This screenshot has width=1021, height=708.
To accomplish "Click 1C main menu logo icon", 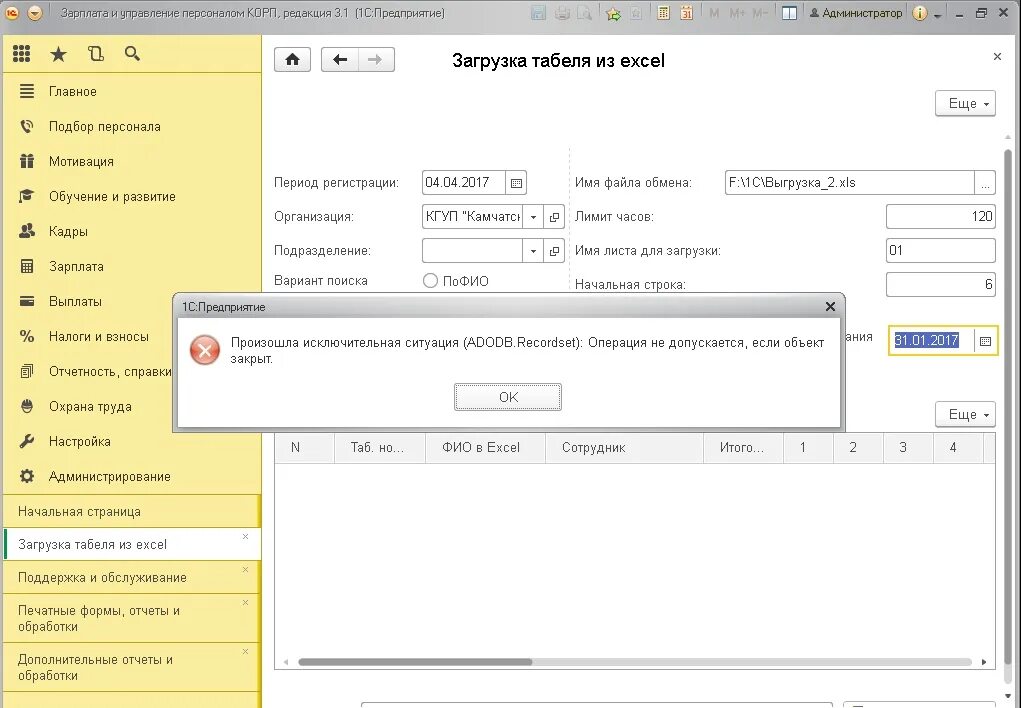I will tap(12, 13).
